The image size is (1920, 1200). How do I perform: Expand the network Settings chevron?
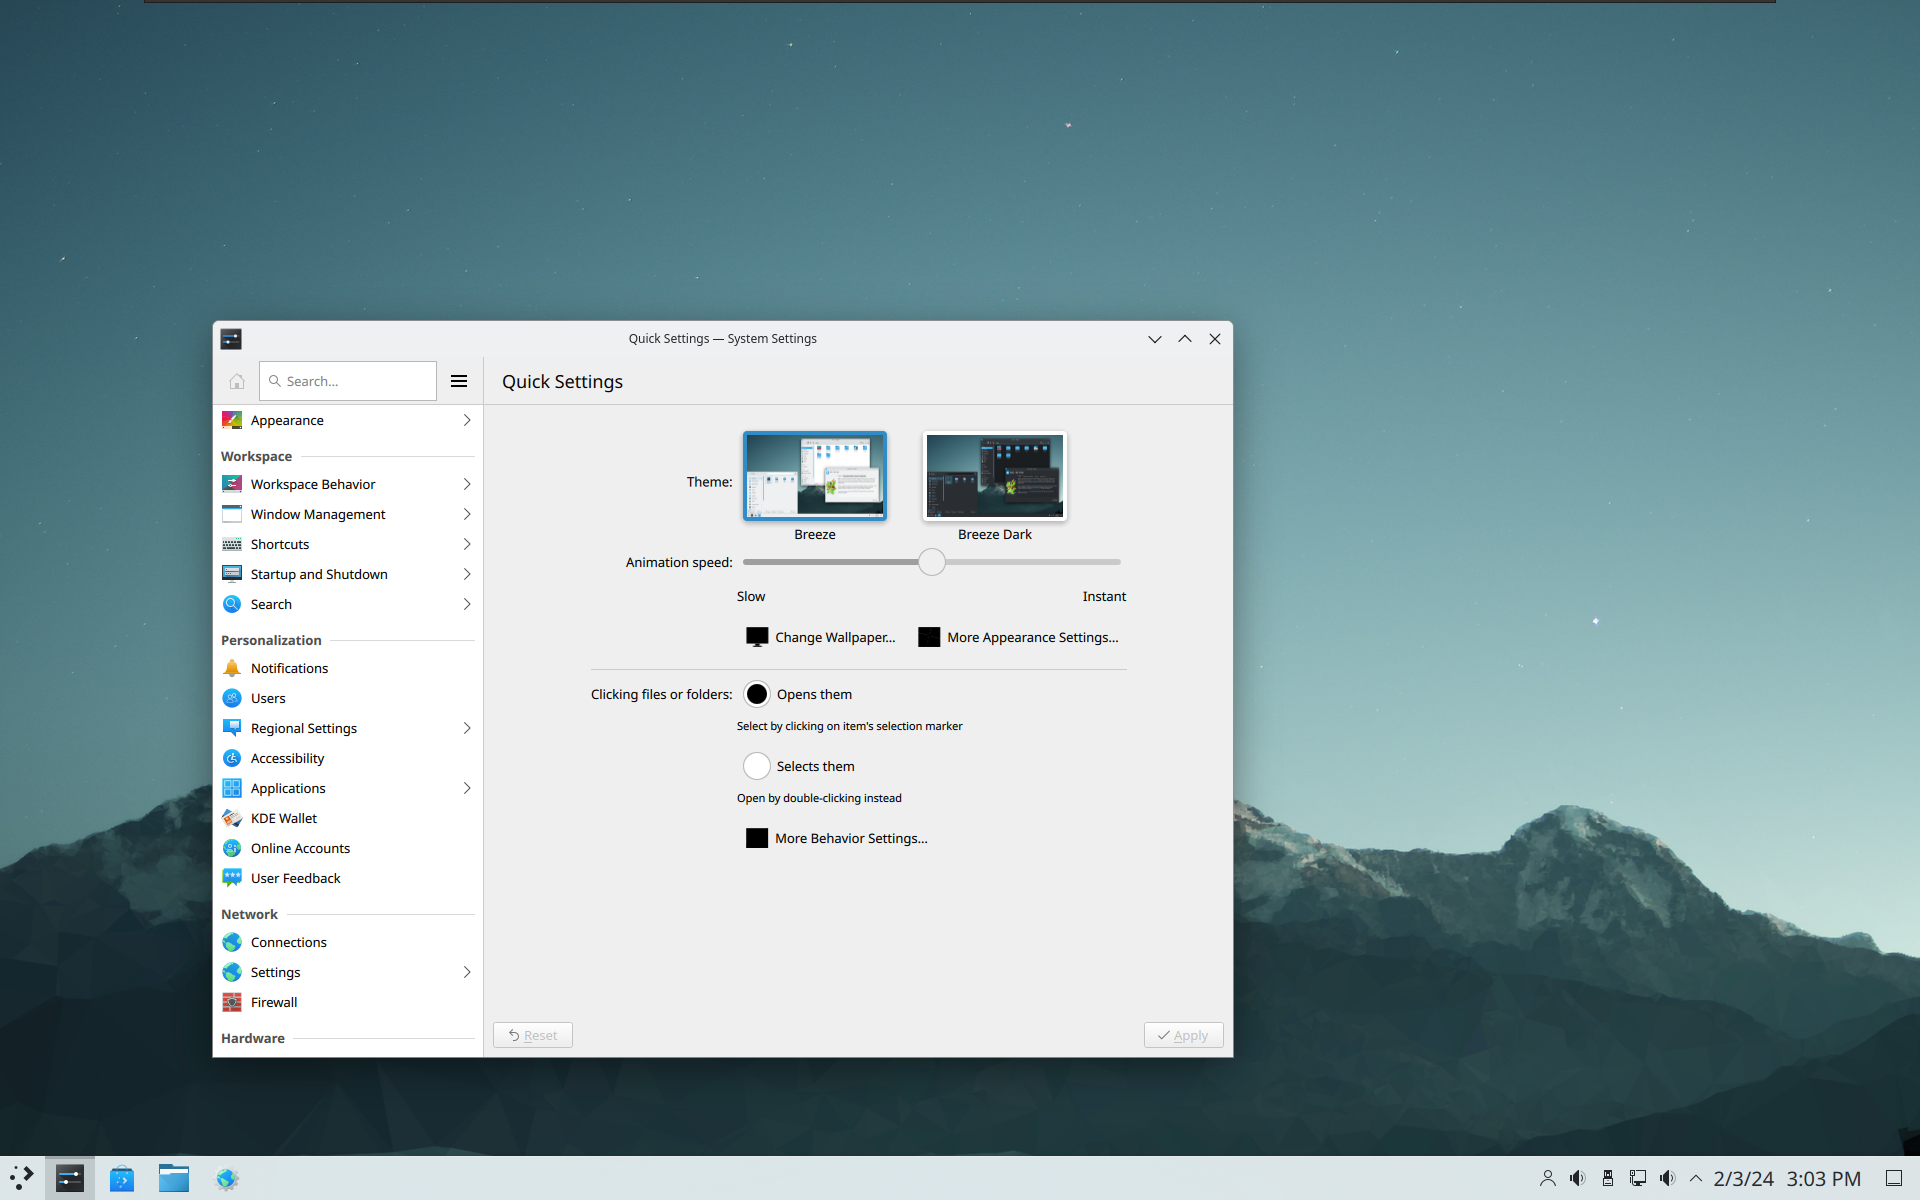(x=467, y=972)
